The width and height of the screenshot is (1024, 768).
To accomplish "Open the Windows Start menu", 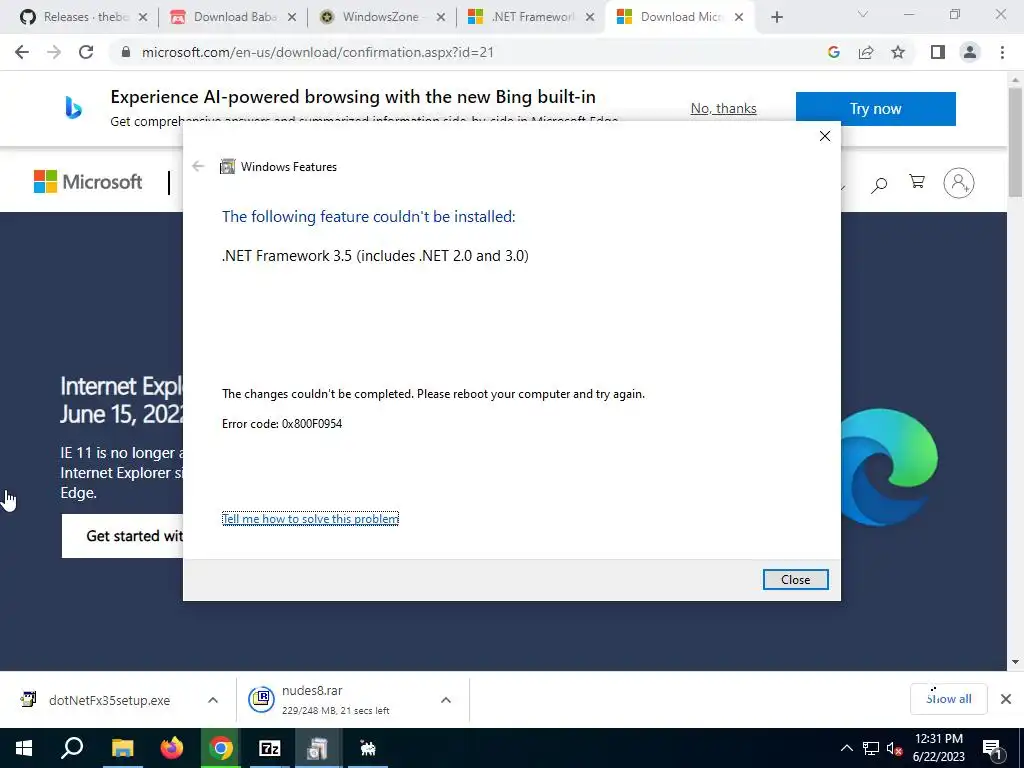I will click(24, 748).
